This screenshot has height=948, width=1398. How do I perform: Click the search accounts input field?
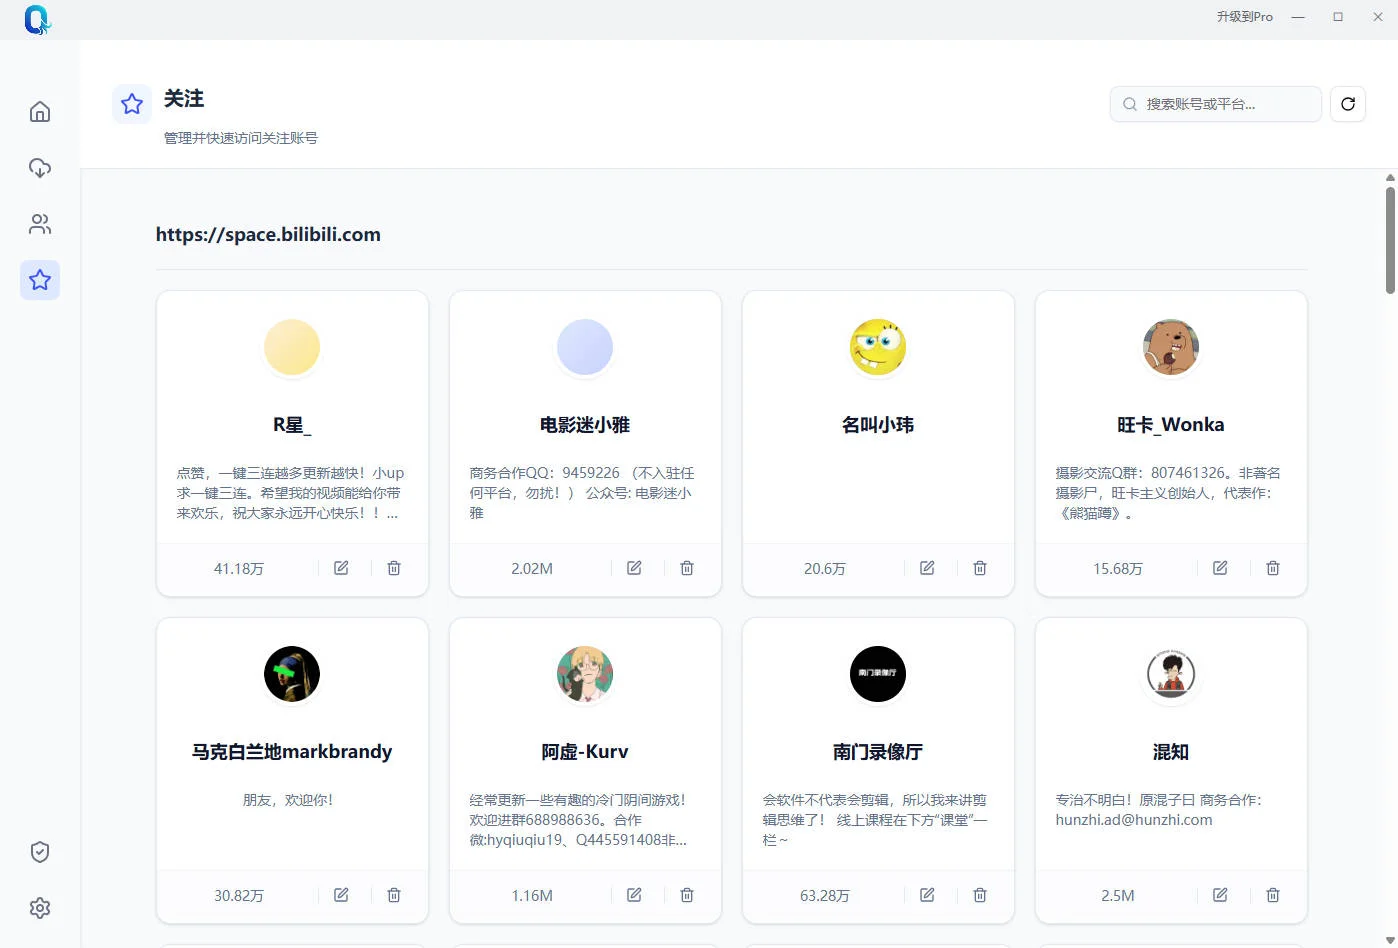pyautogui.click(x=1215, y=103)
